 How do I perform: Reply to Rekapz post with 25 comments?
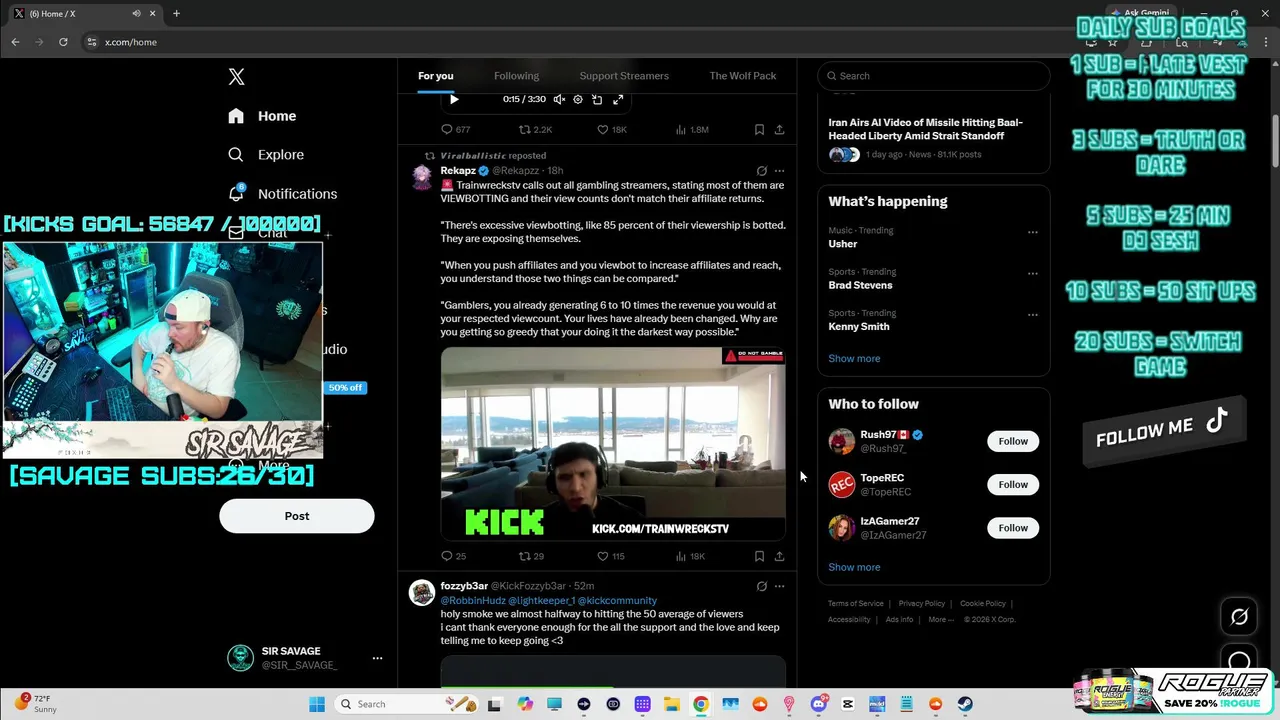coord(454,556)
